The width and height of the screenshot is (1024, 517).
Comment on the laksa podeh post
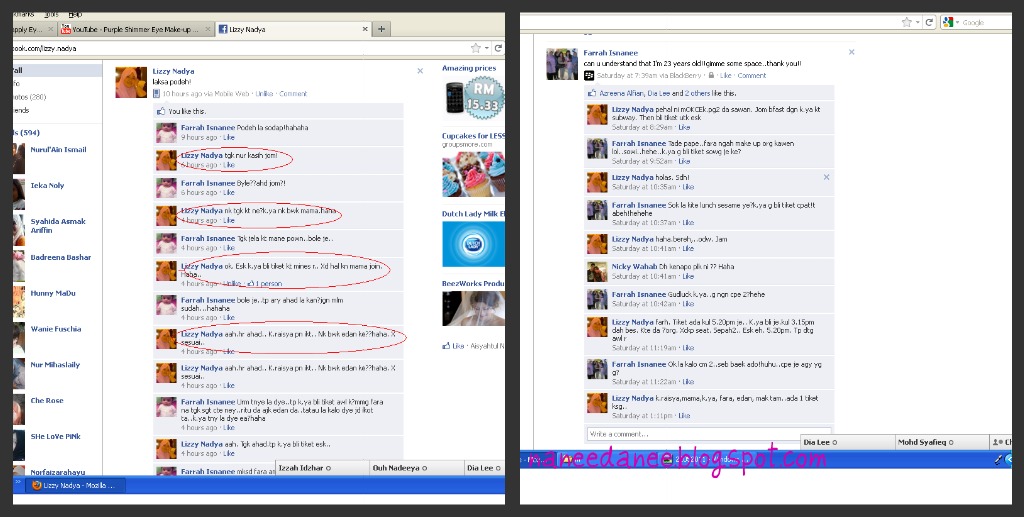[293, 93]
